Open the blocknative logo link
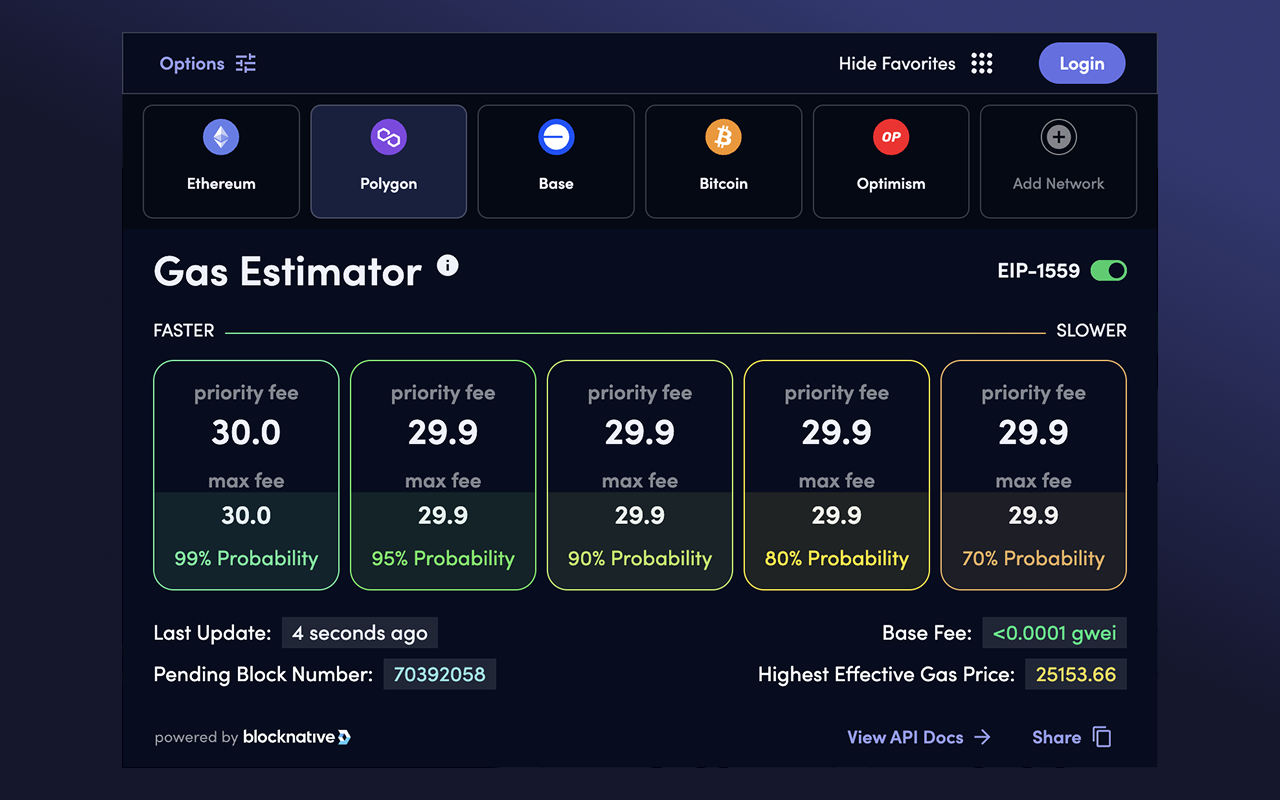This screenshot has width=1280, height=800. click(x=297, y=737)
